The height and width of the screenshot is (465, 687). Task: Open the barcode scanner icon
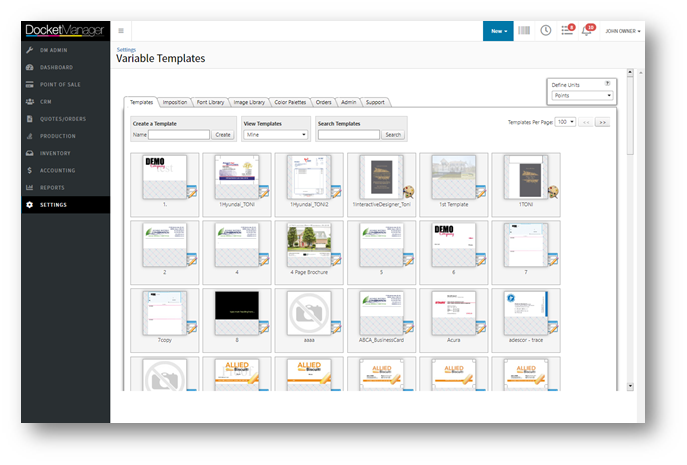pos(524,30)
